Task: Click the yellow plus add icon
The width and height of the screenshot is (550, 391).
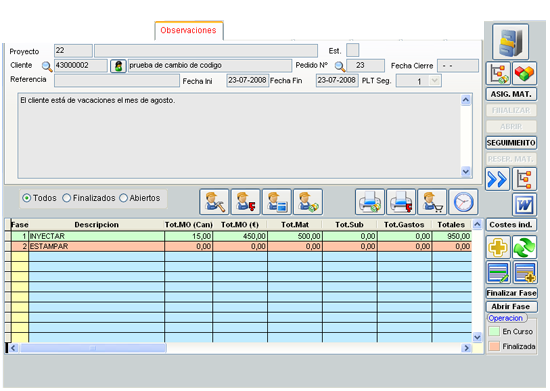Action: [x=498, y=247]
